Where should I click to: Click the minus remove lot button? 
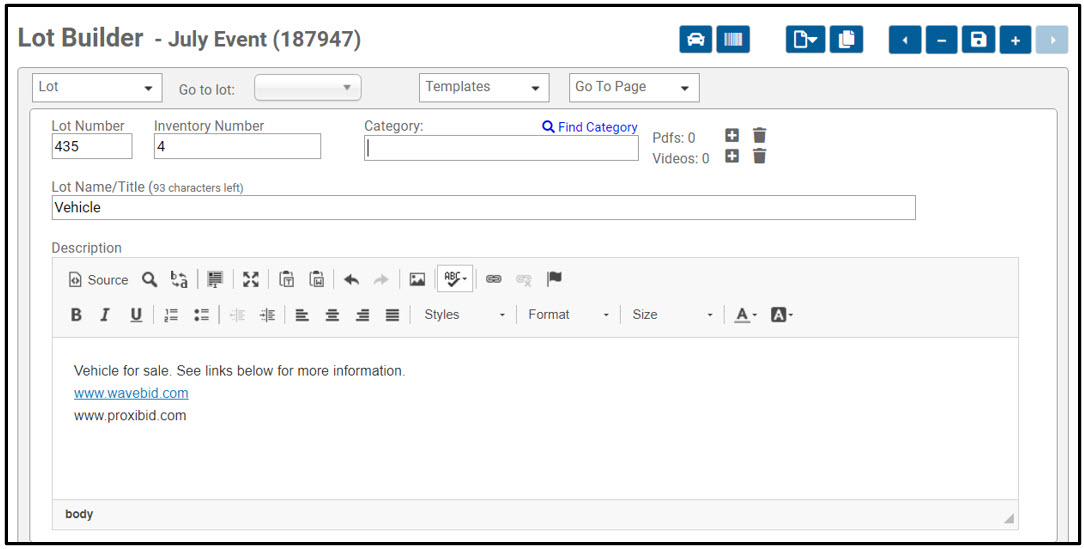942,40
